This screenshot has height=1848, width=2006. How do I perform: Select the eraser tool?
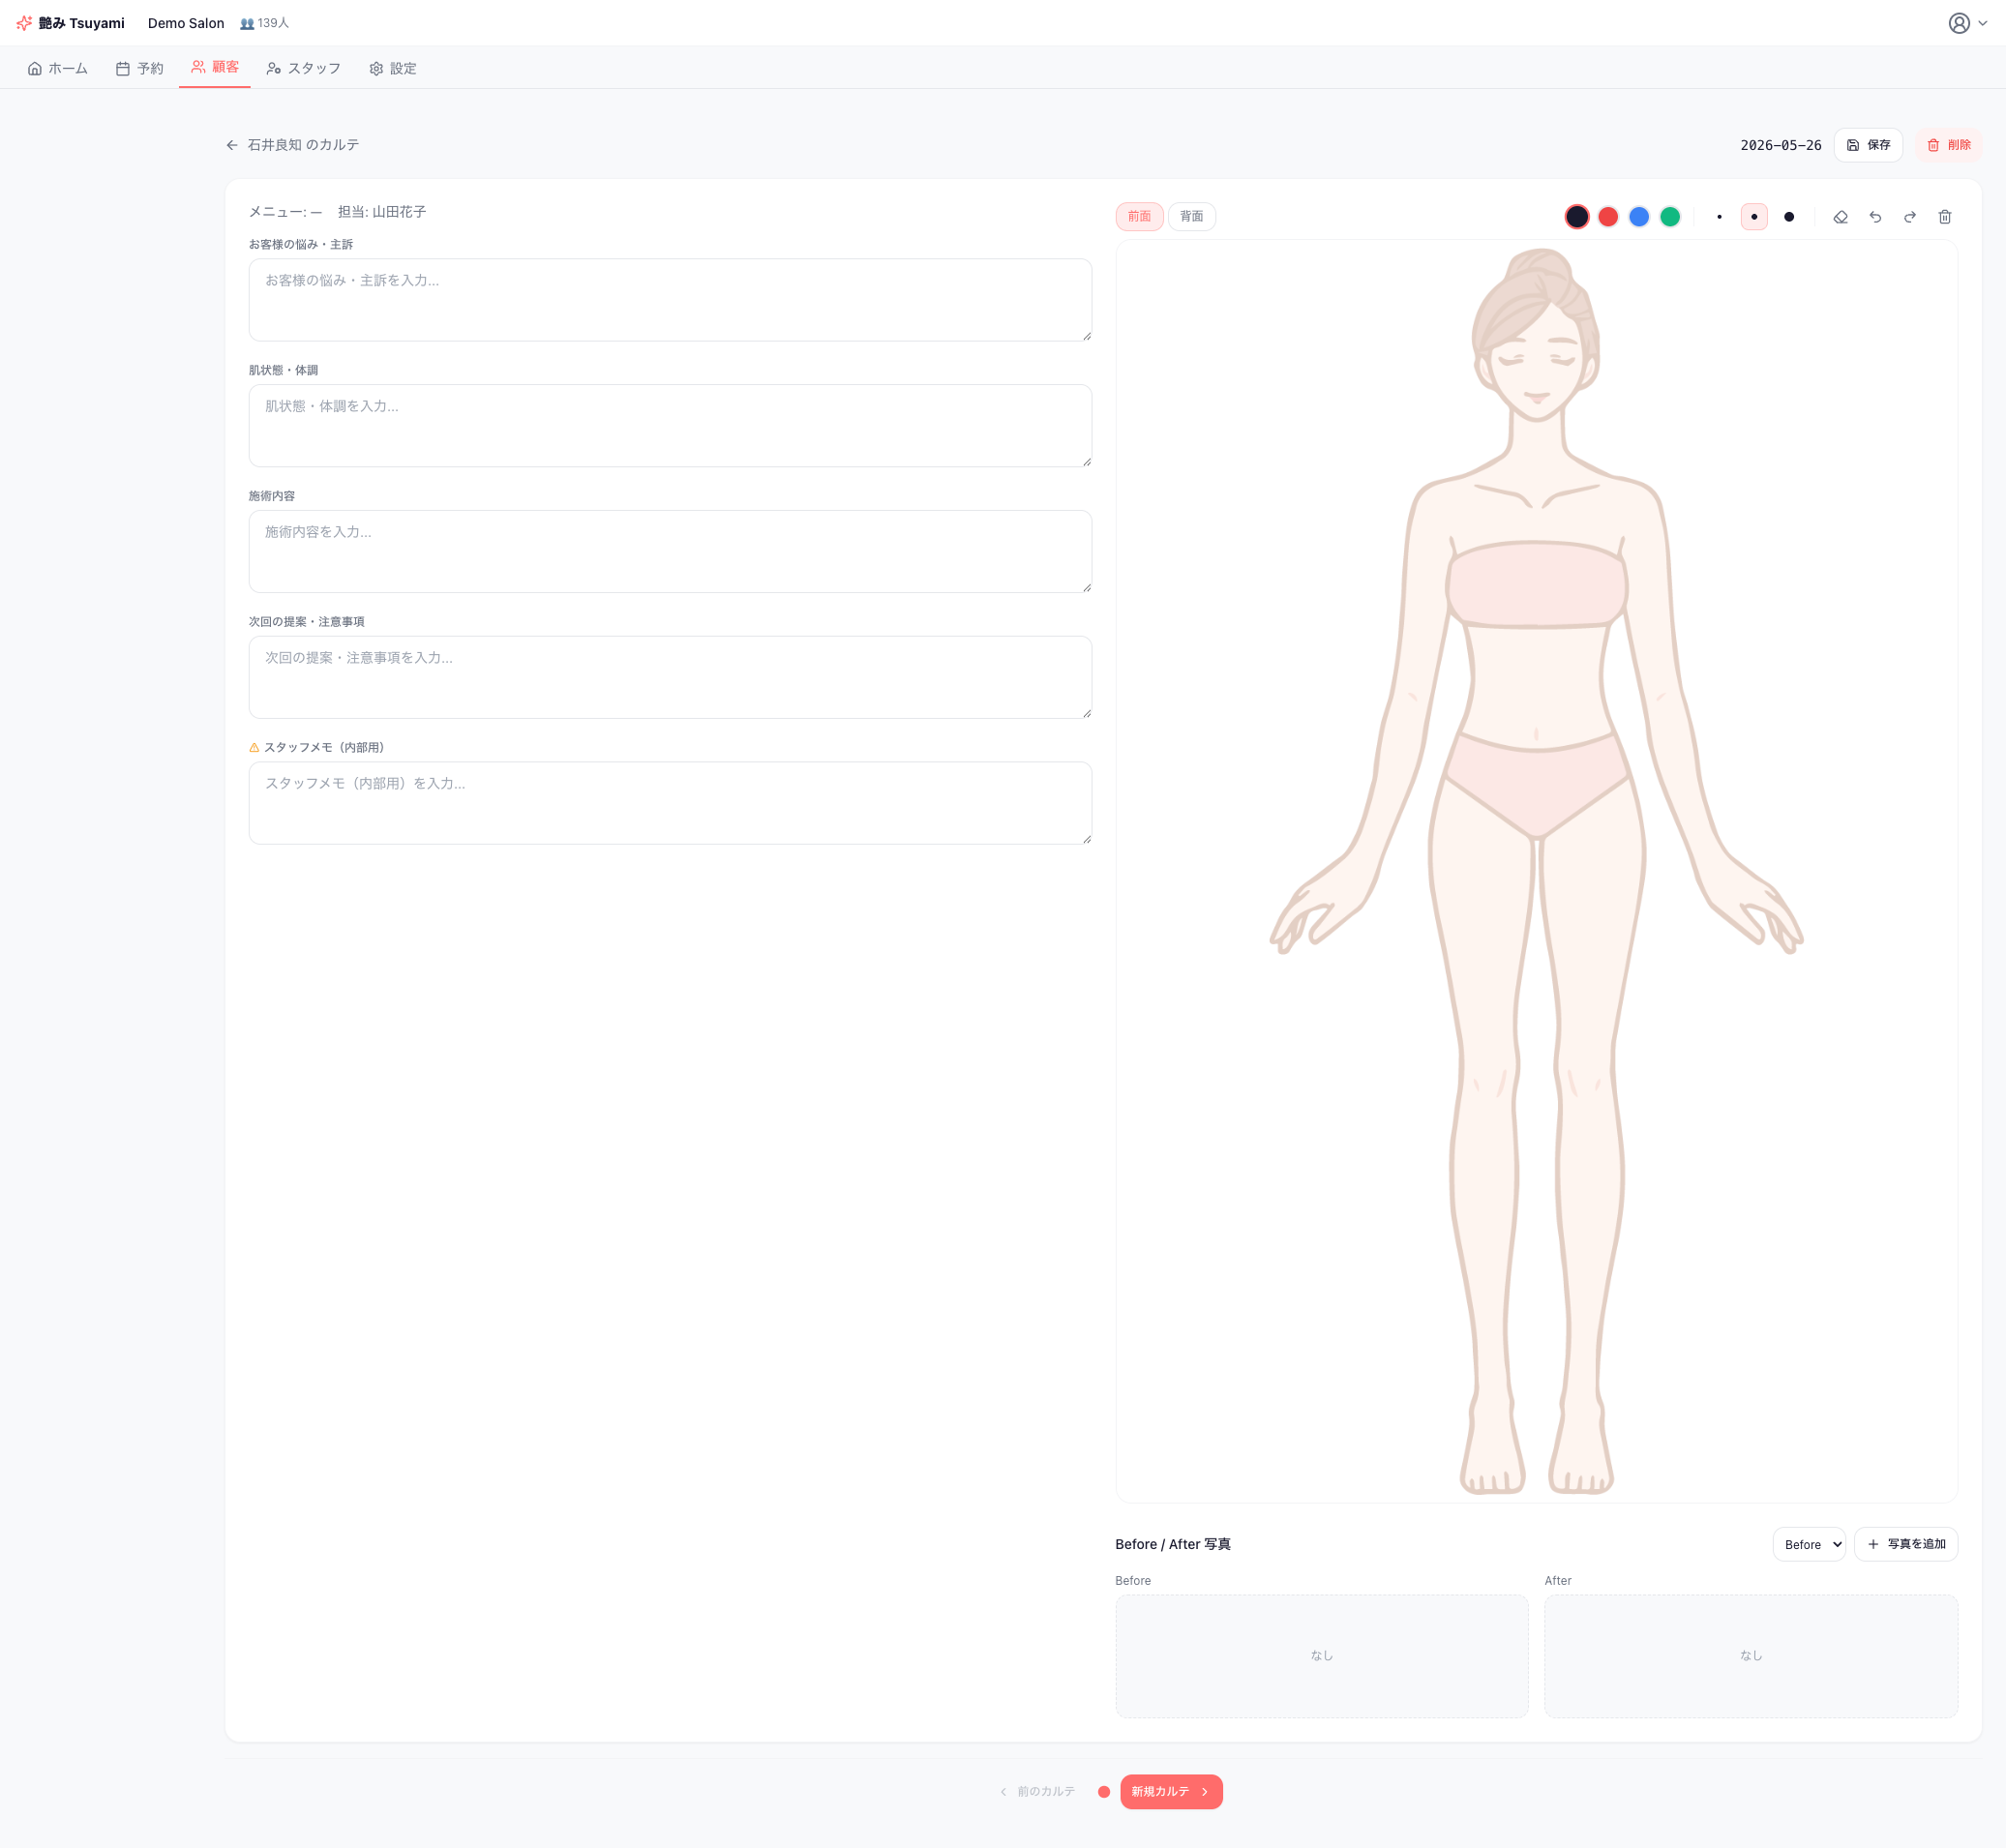tap(1840, 217)
